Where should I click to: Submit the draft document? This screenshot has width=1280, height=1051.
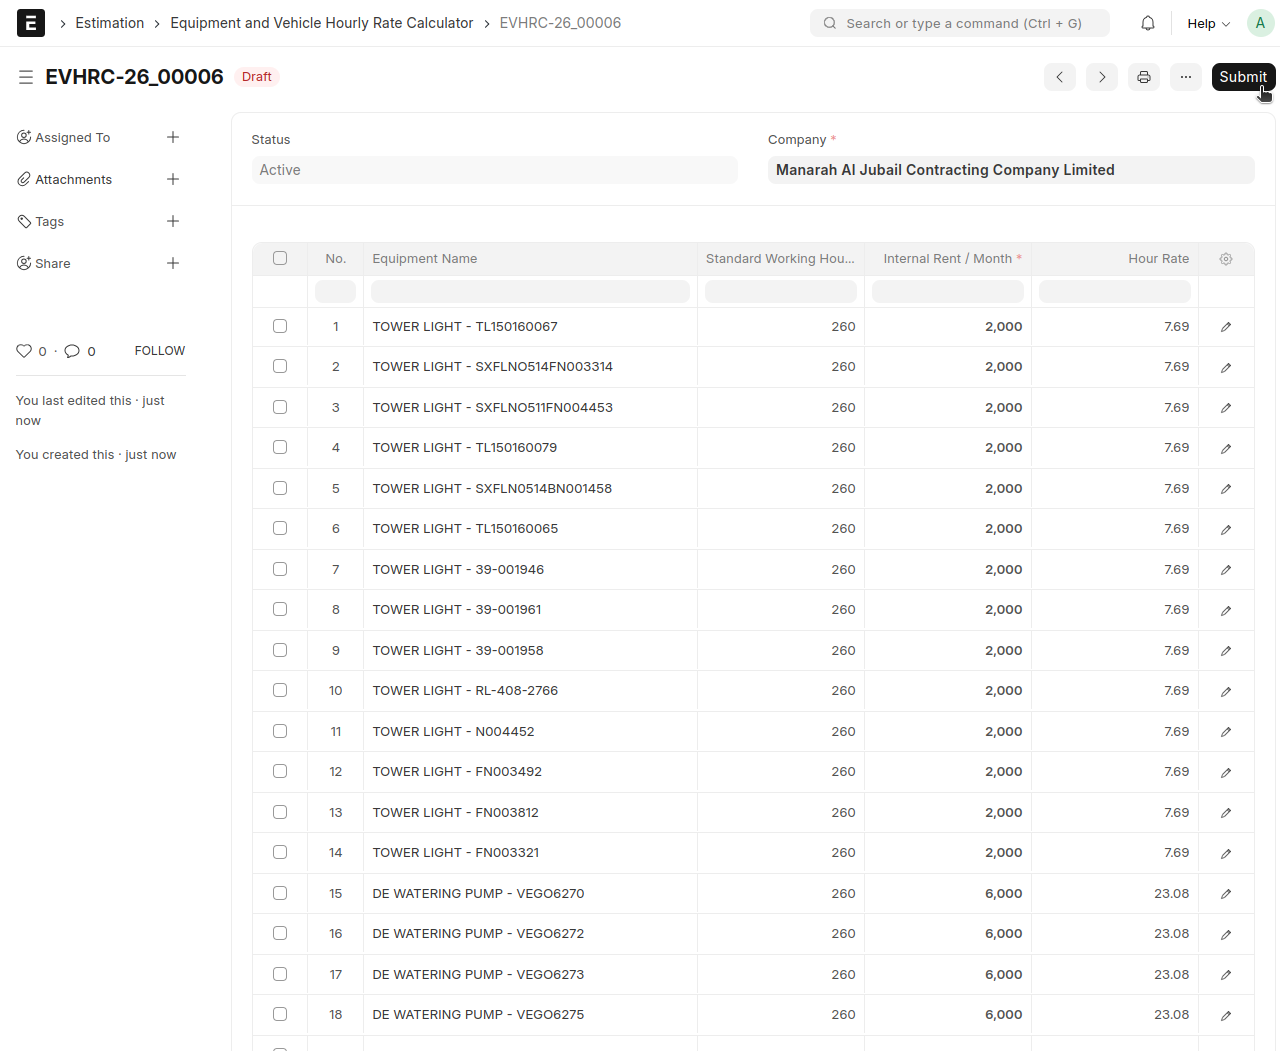(x=1243, y=77)
